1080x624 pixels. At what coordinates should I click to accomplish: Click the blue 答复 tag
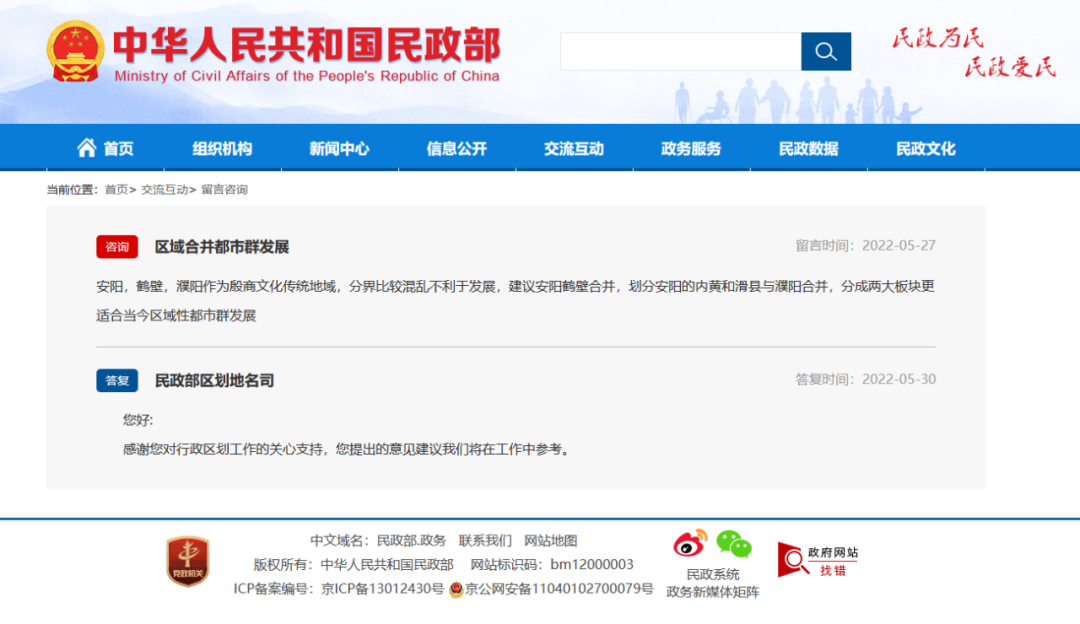[117, 380]
